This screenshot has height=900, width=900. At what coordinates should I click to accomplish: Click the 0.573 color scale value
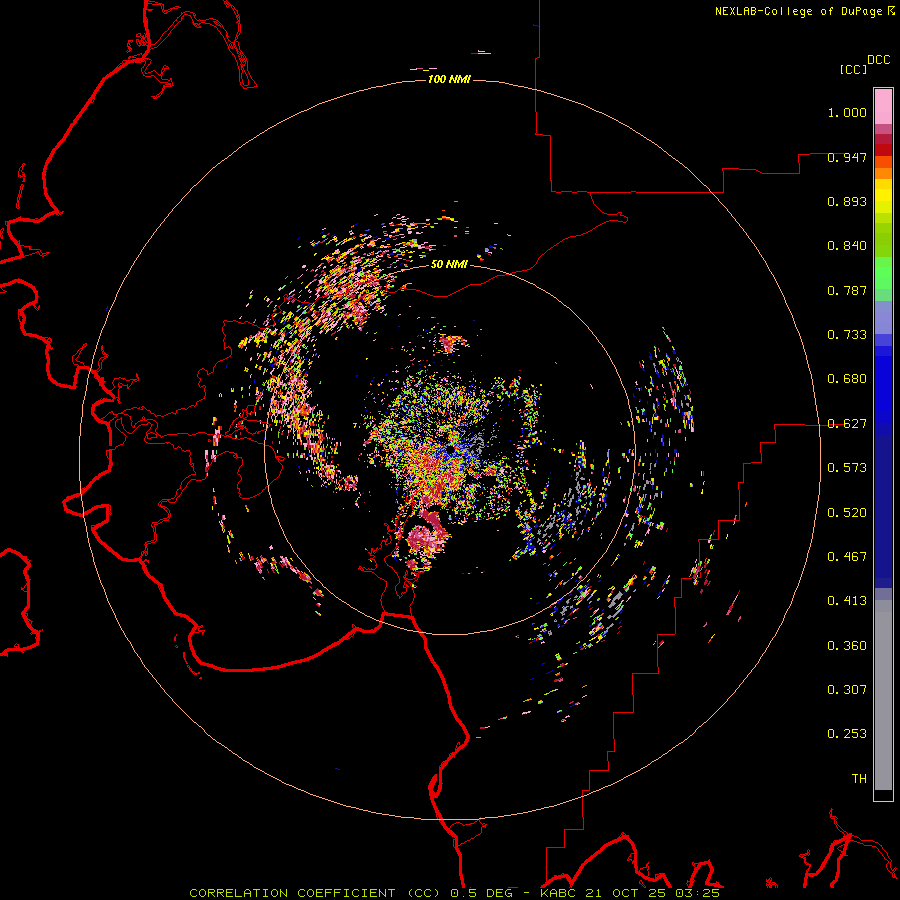[x=847, y=468]
